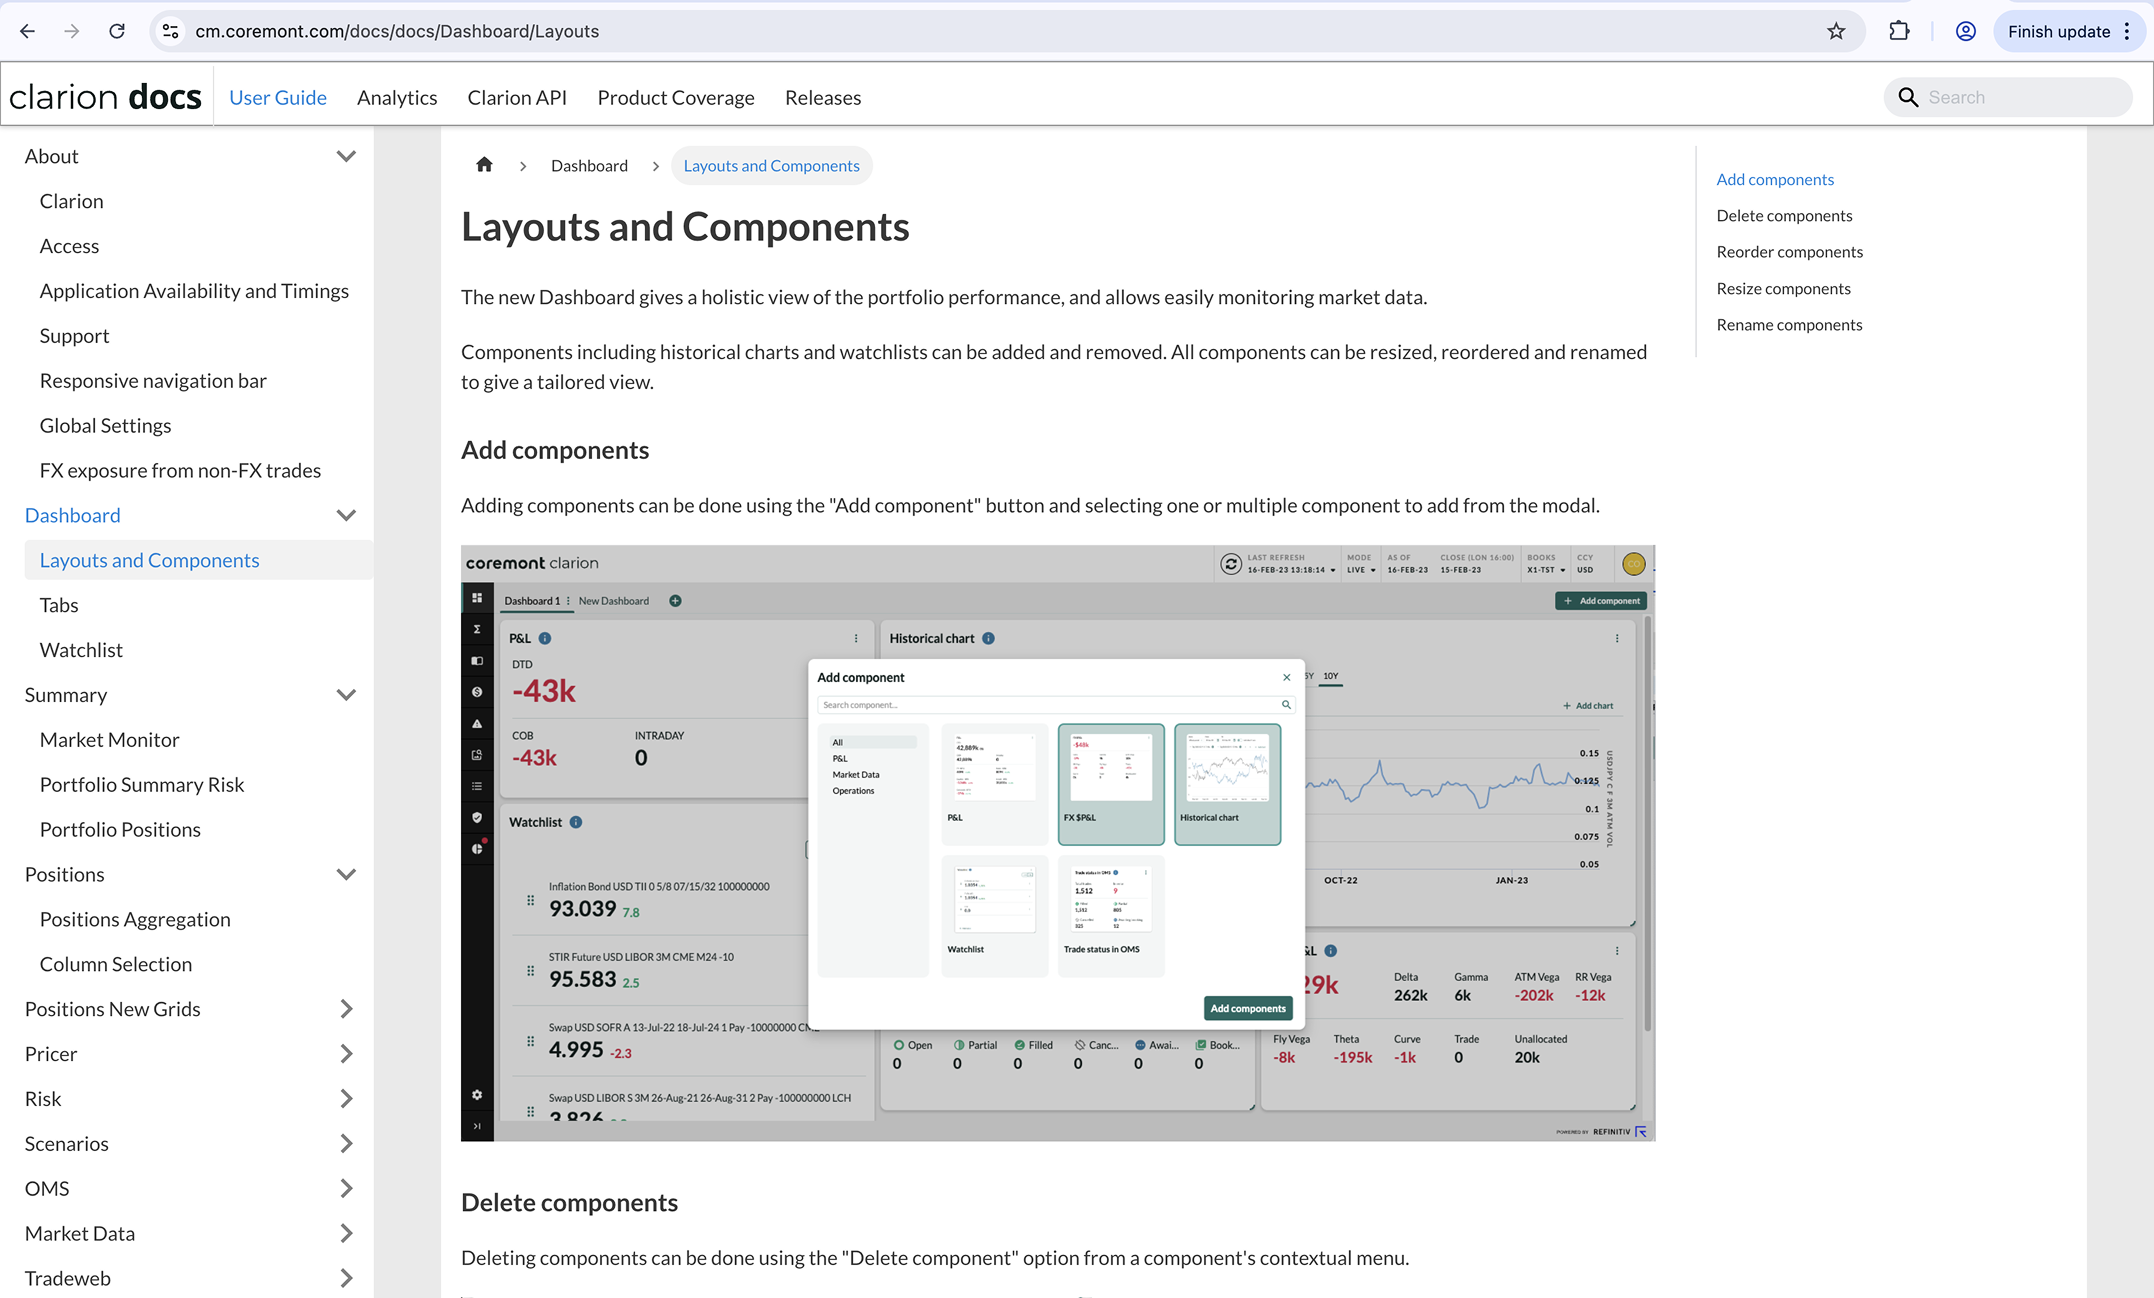This screenshot has height=1298, width=2154.
Task: Collapse the About section chevron
Action: point(346,156)
